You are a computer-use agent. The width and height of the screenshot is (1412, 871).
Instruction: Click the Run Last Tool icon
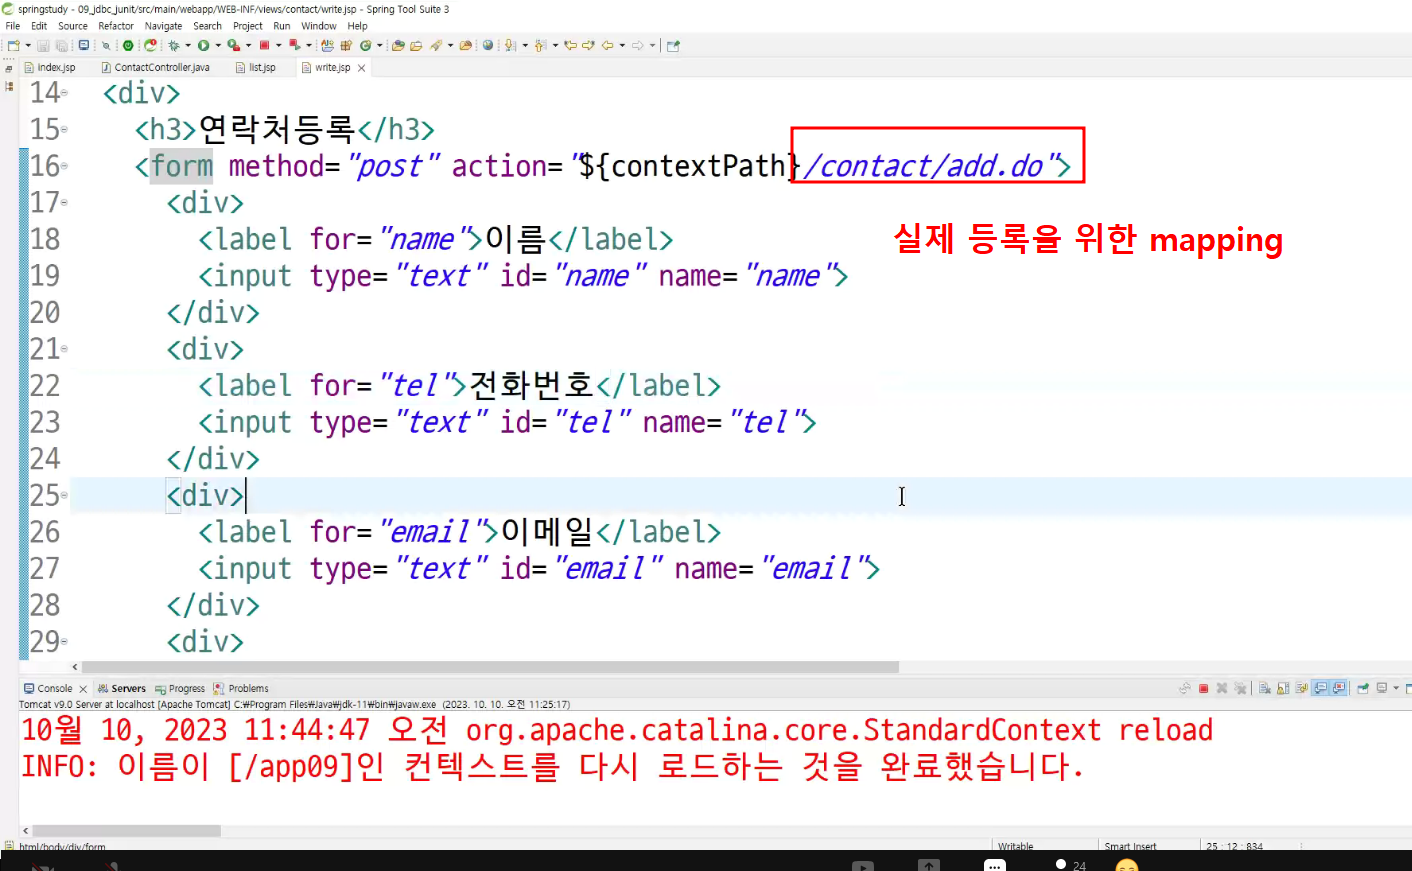[x=233, y=45]
